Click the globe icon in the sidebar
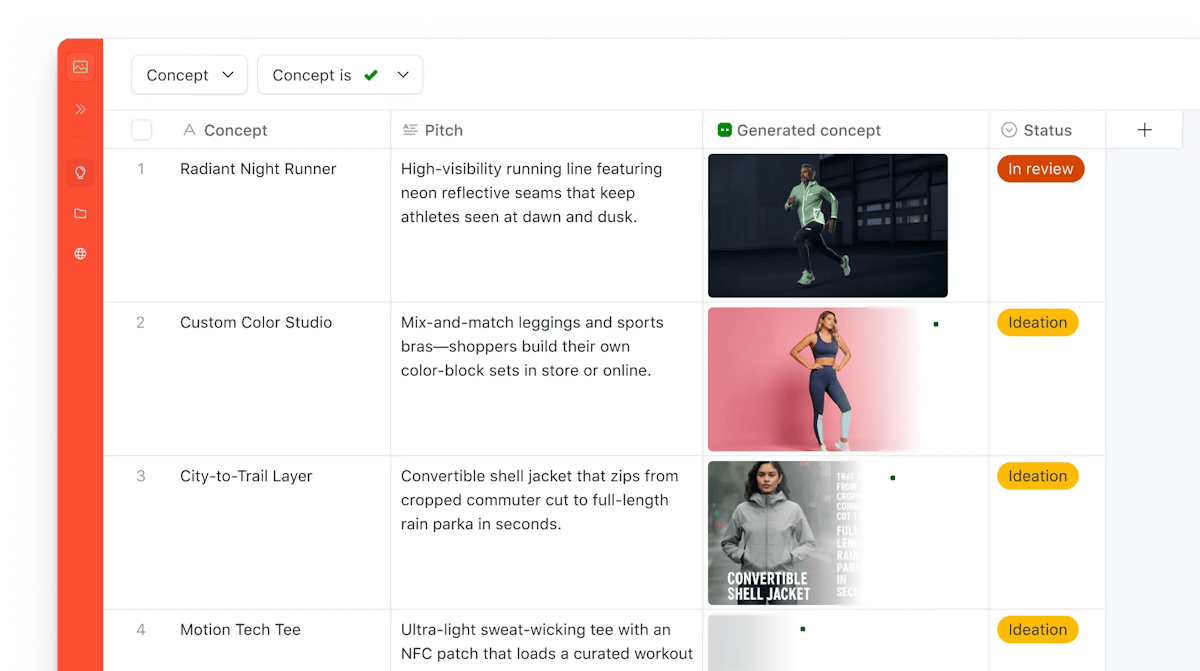The image size is (1200, 671). click(x=81, y=254)
